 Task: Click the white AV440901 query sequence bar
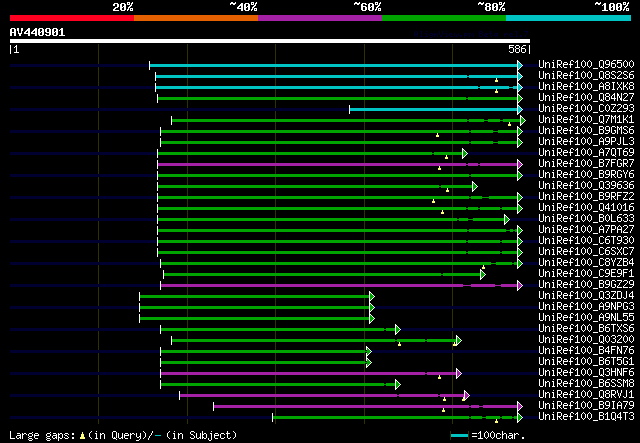[x=270, y=41]
